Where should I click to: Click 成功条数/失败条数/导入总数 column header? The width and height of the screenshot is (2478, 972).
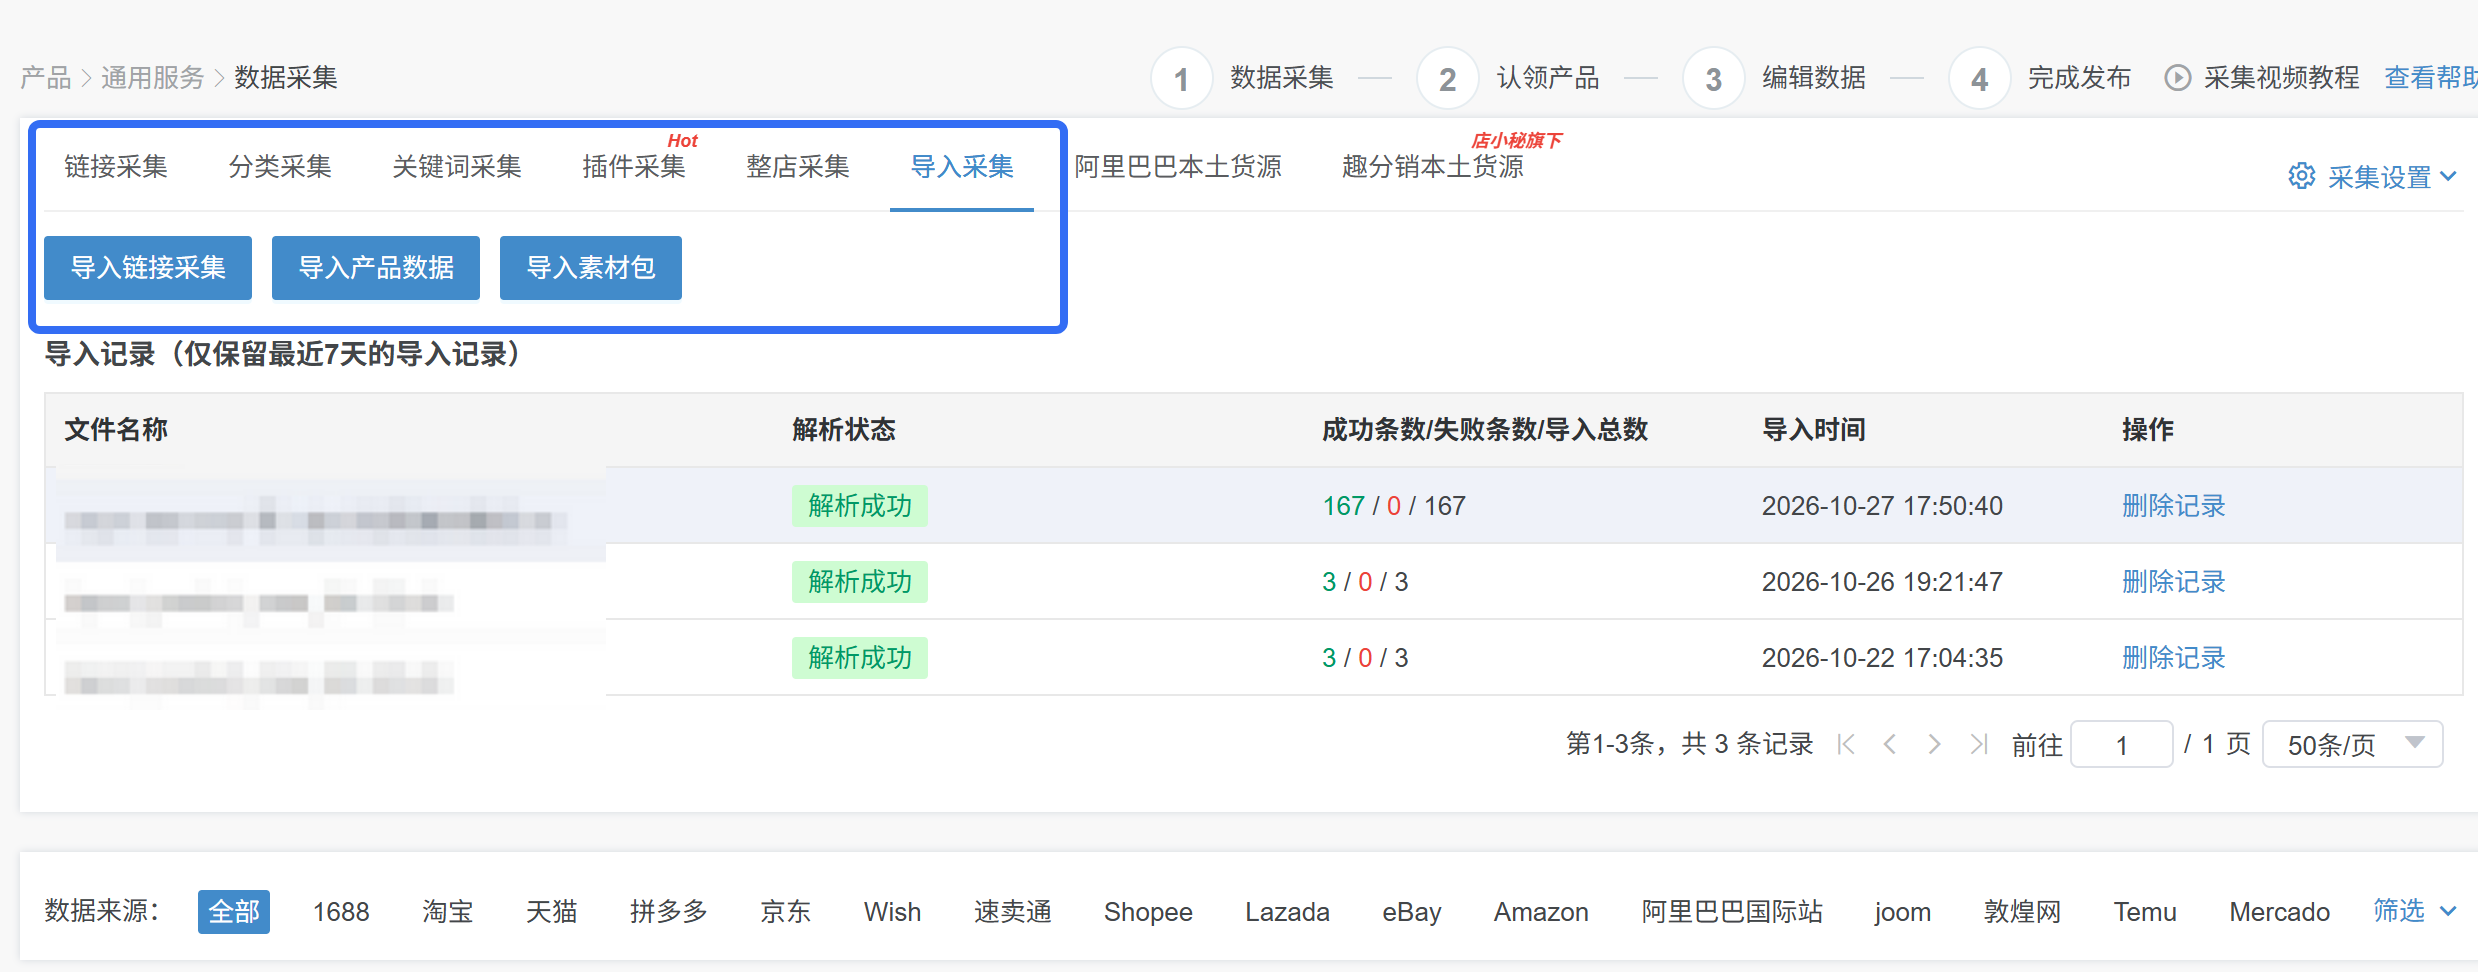click(1485, 430)
